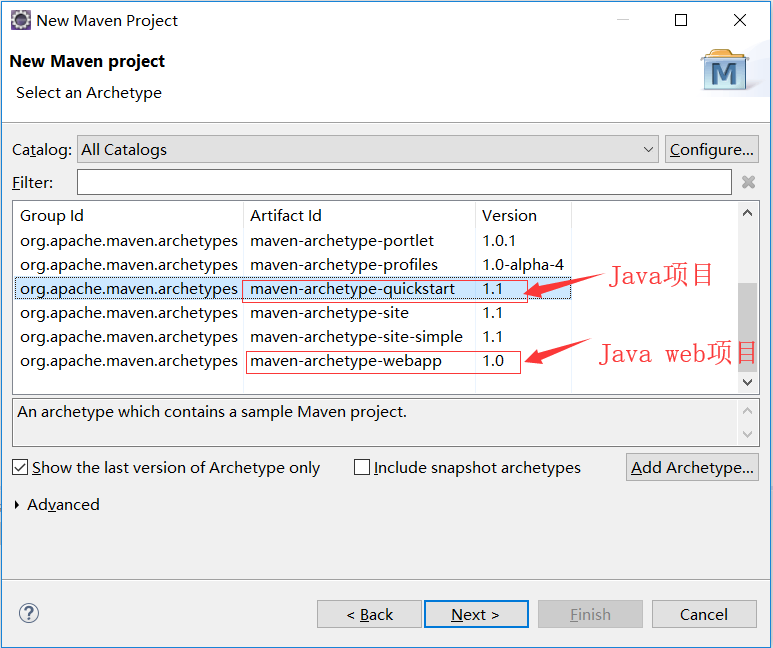Viewport: 773px width, 648px height.
Task: Click up arrow of archetype list scrollbar
Action: pos(747,213)
